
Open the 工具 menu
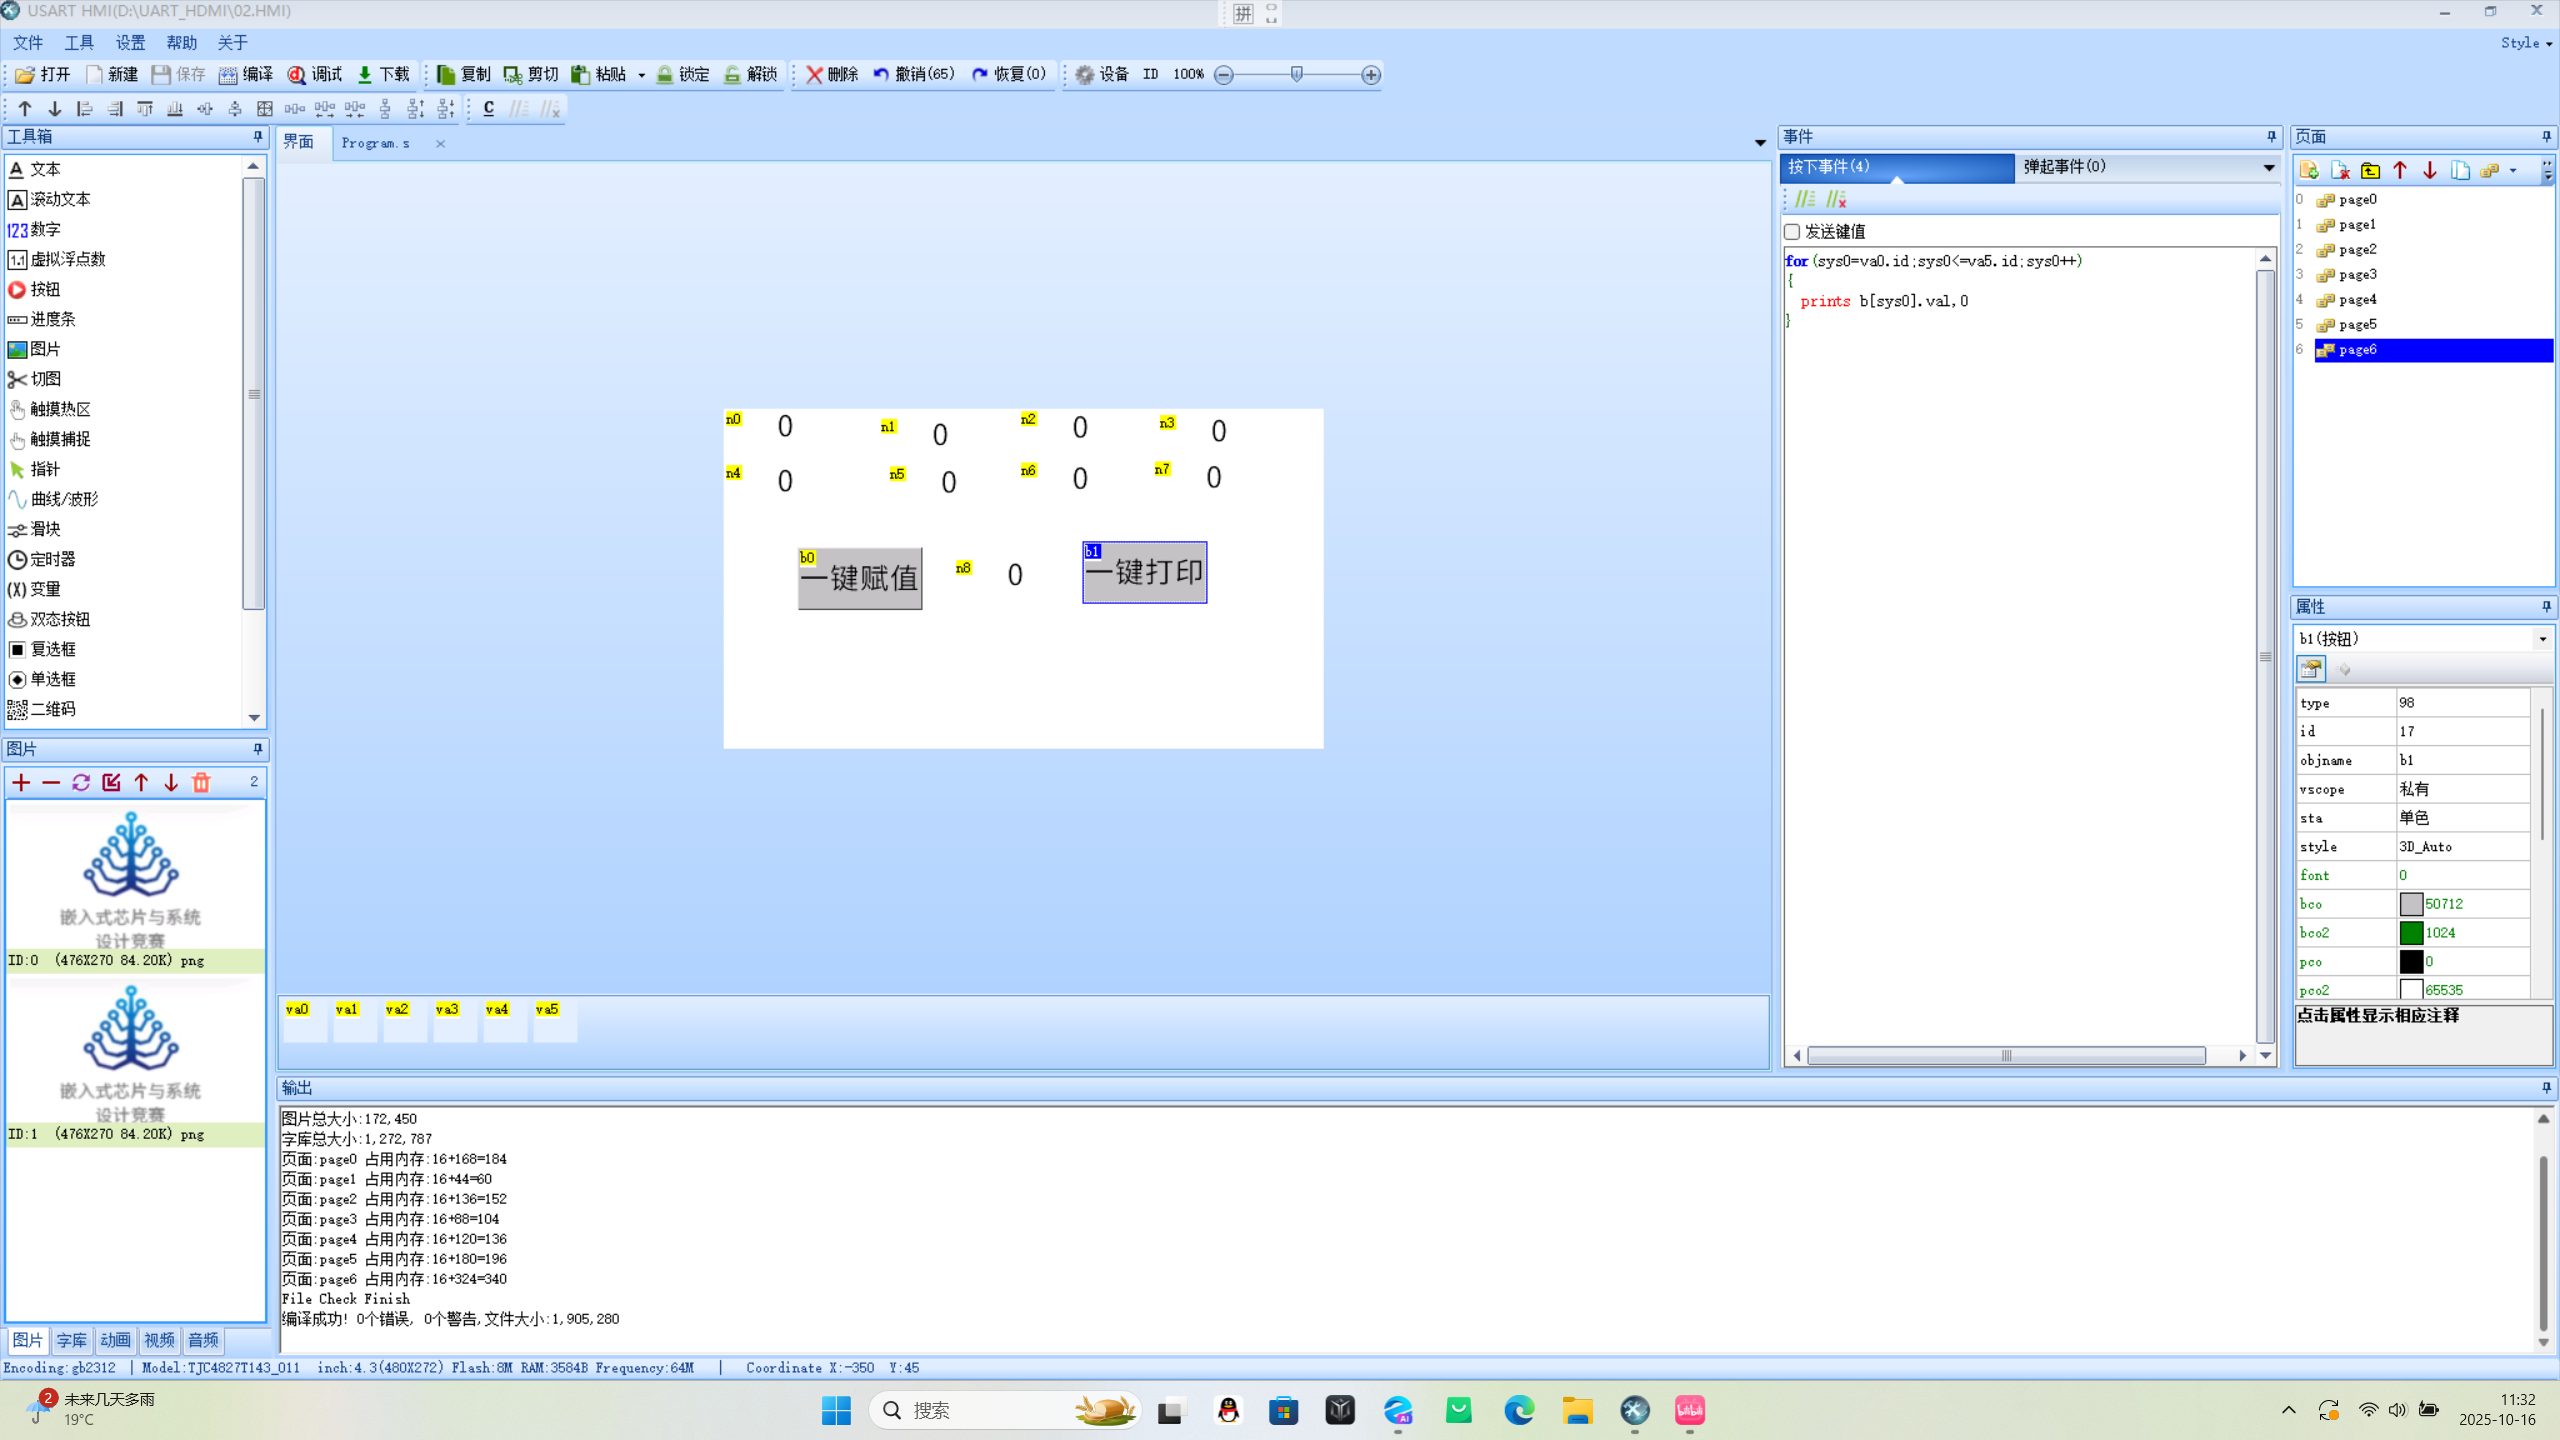coord(79,43)
